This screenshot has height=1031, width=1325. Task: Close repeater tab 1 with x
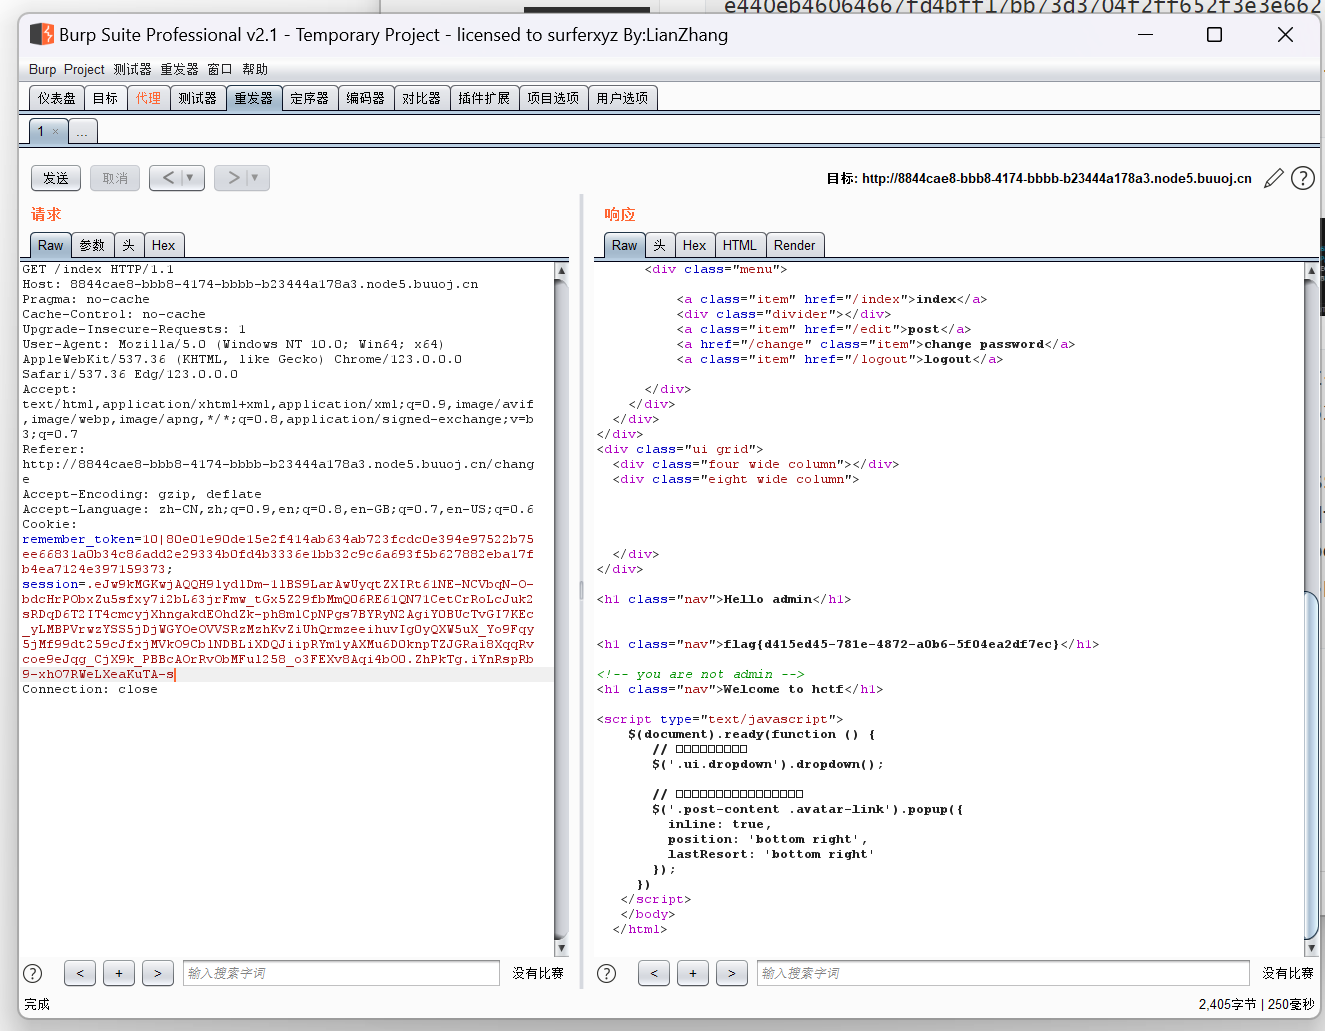tap(56, 132)
